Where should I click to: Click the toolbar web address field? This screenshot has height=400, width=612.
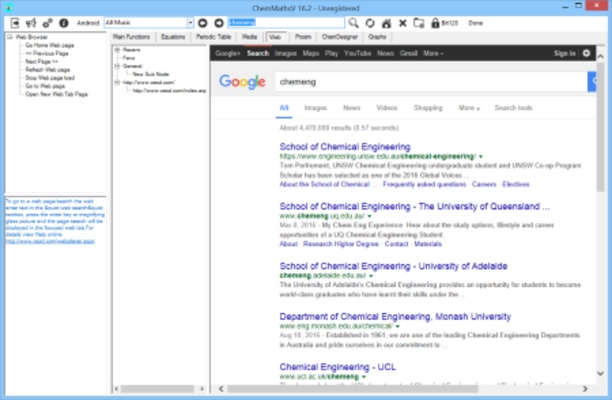pos(286,23)
